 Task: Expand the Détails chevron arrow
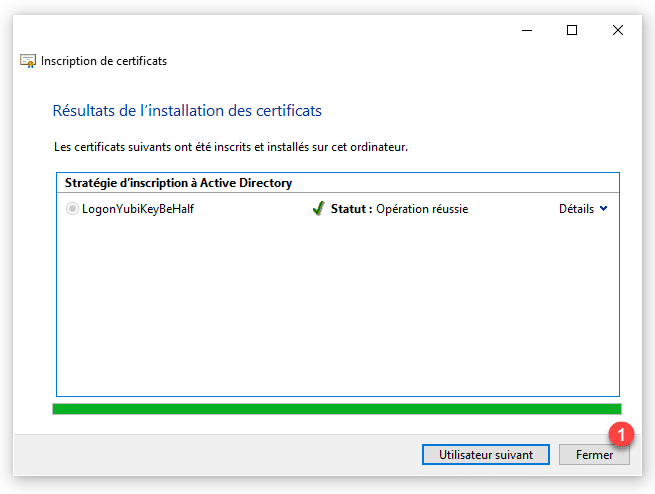[x=603, y=209]
